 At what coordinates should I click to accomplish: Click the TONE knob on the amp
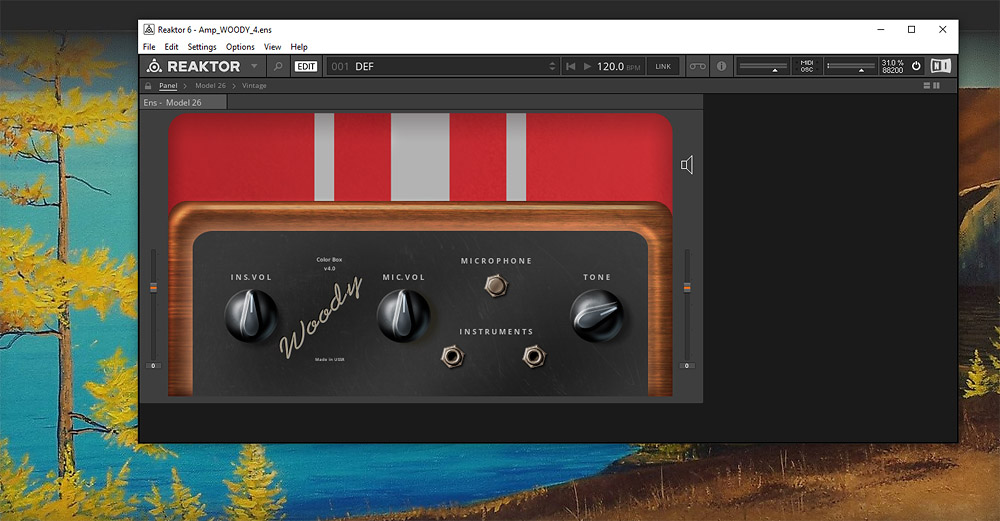(597, 317)
